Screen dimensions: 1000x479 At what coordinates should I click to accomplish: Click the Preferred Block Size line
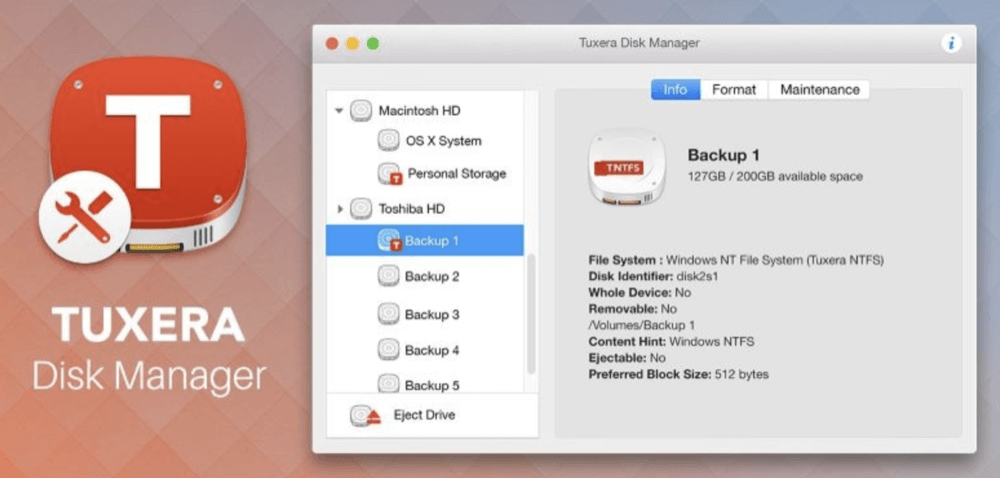coord(679,374)
